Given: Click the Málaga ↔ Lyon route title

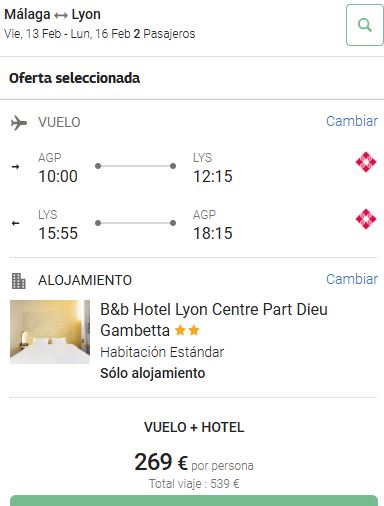Looking at the screenshot, I should point(52,14).
